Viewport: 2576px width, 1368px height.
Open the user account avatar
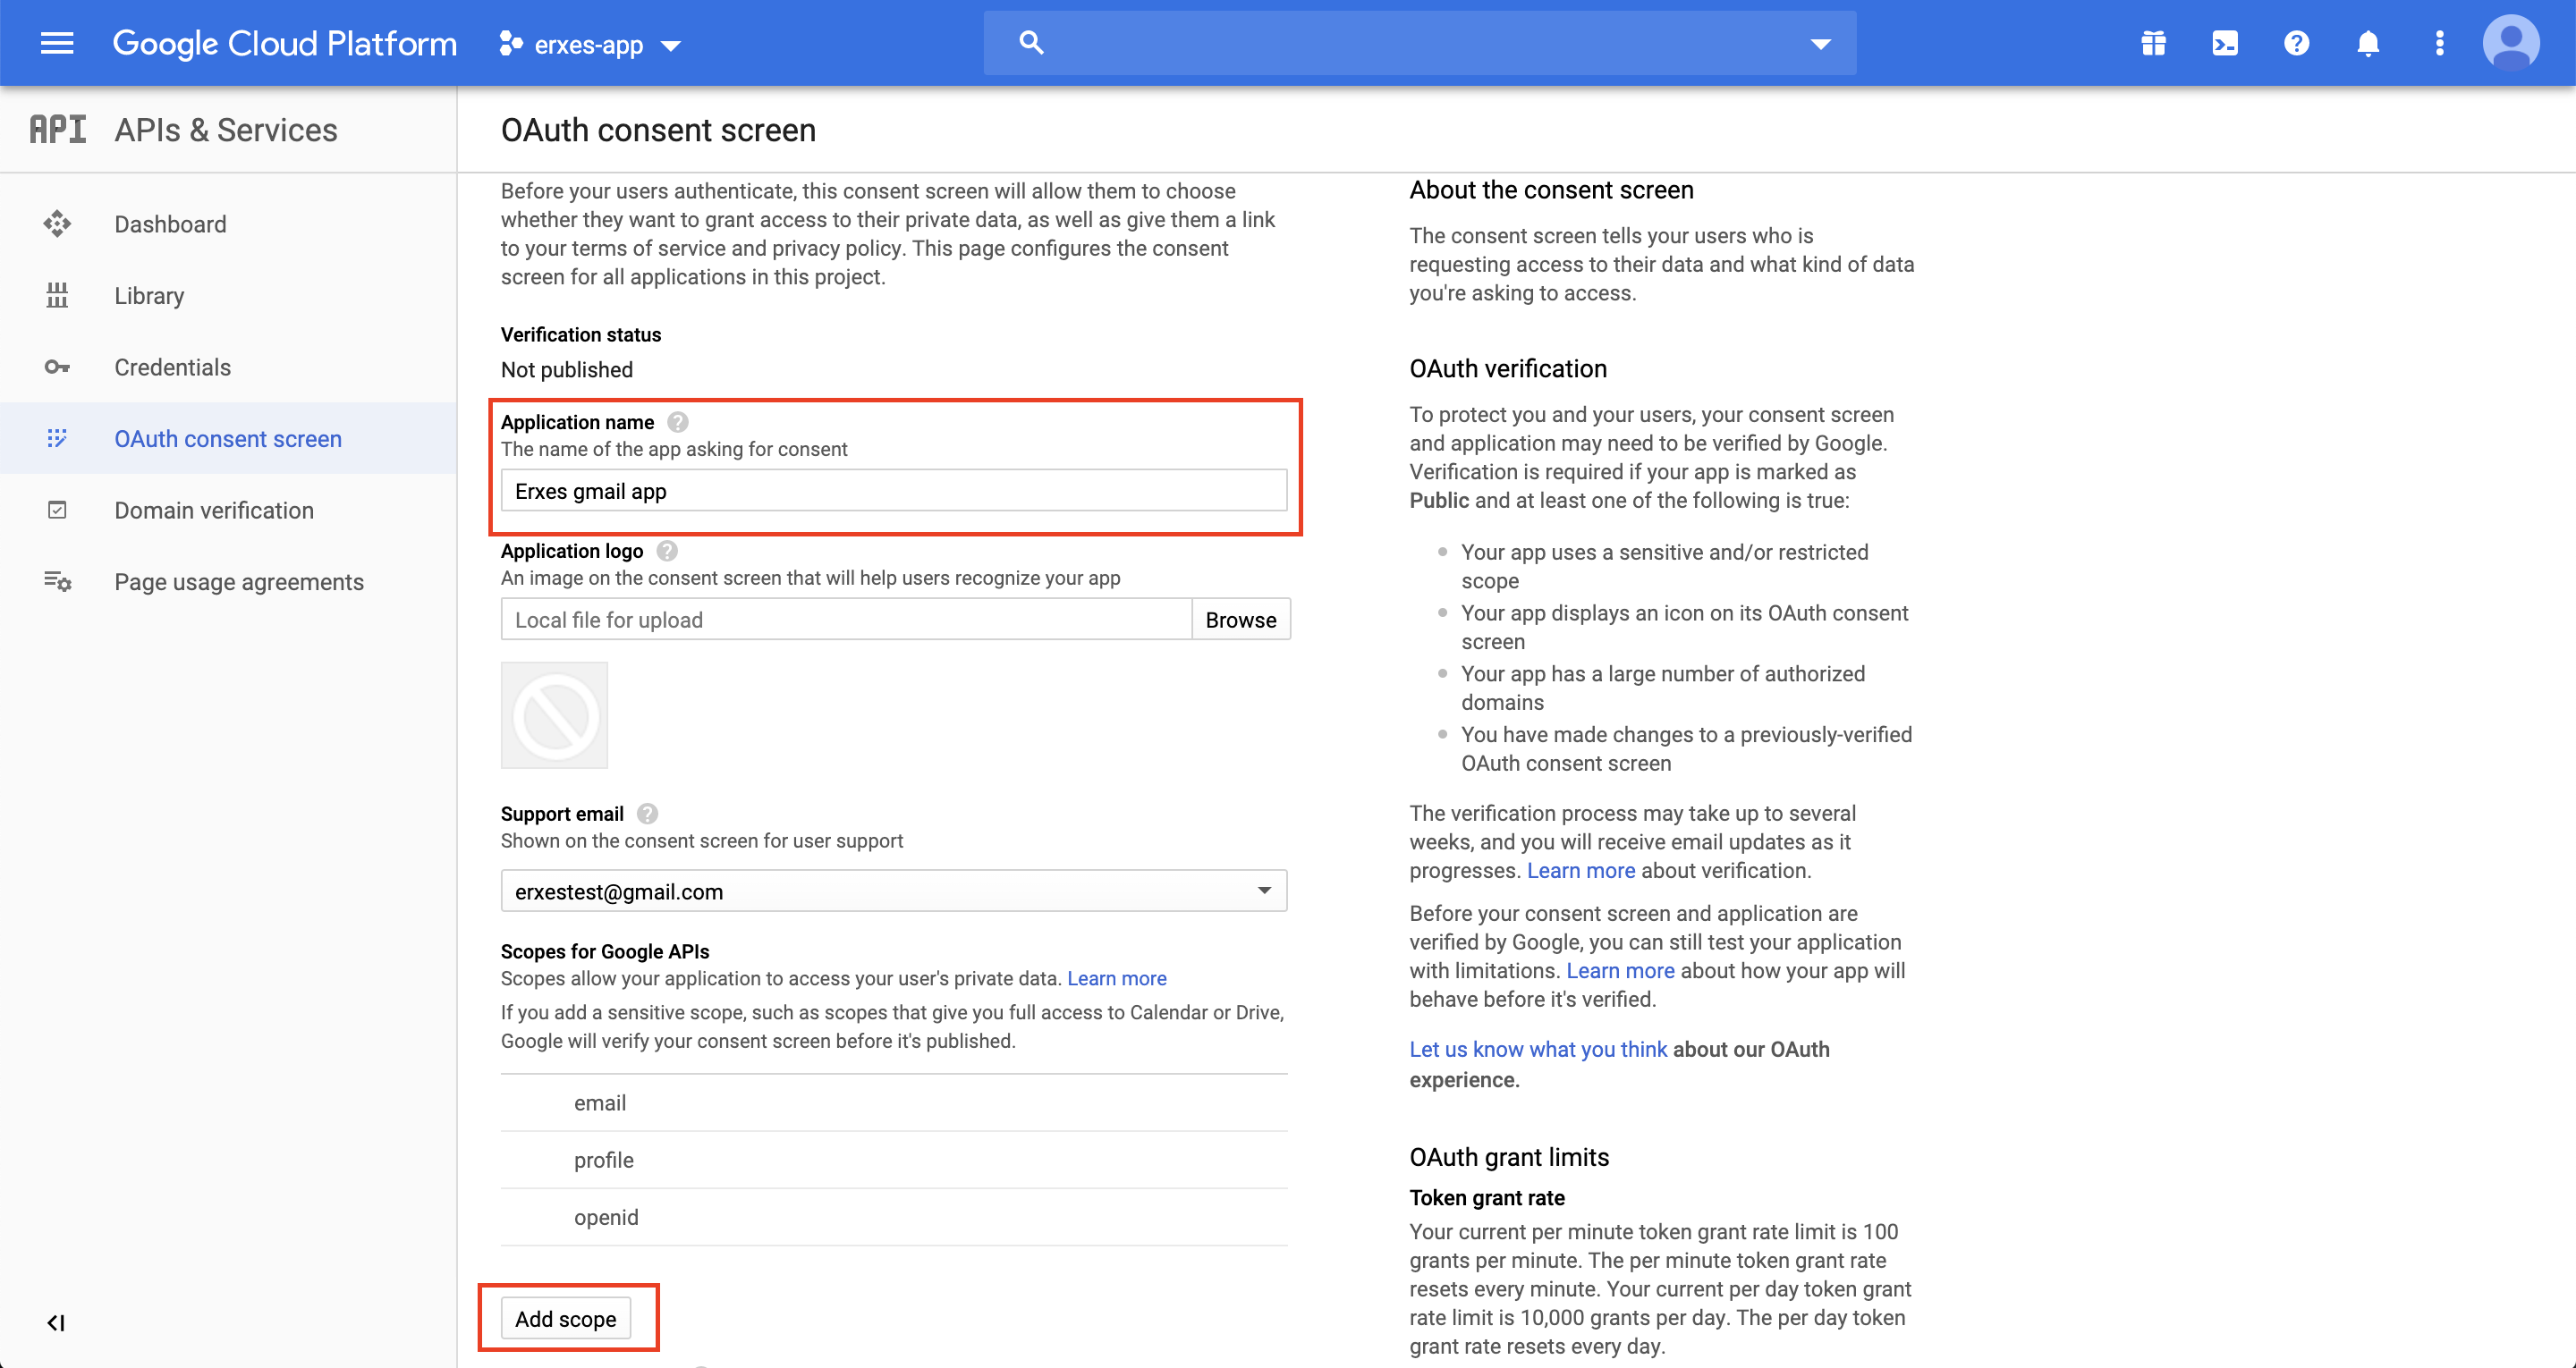[2510, 43]
